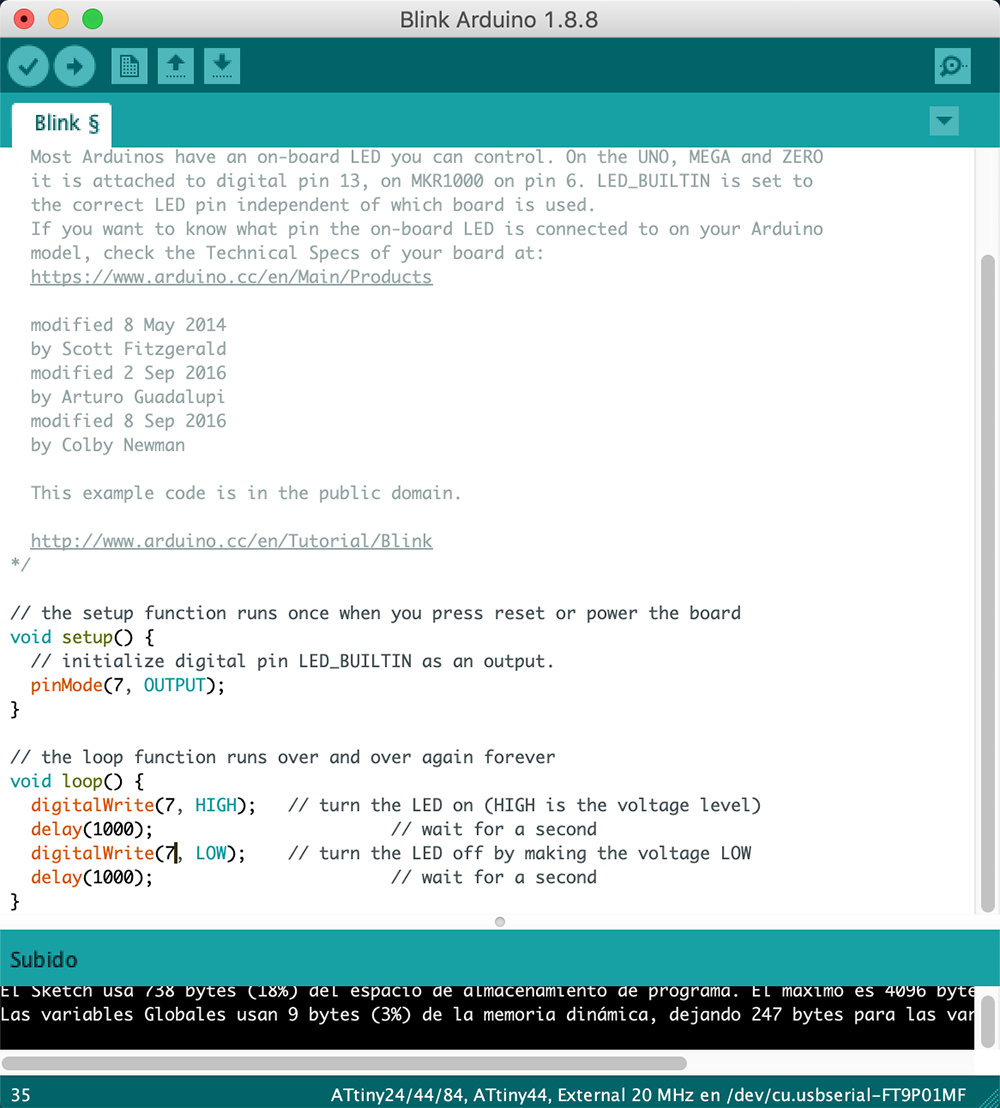Viewport: 1000px width, 1108px height.
Task: Click the editor vertical scrollbar
Action: pyautogui.click(x=987, y=583)
